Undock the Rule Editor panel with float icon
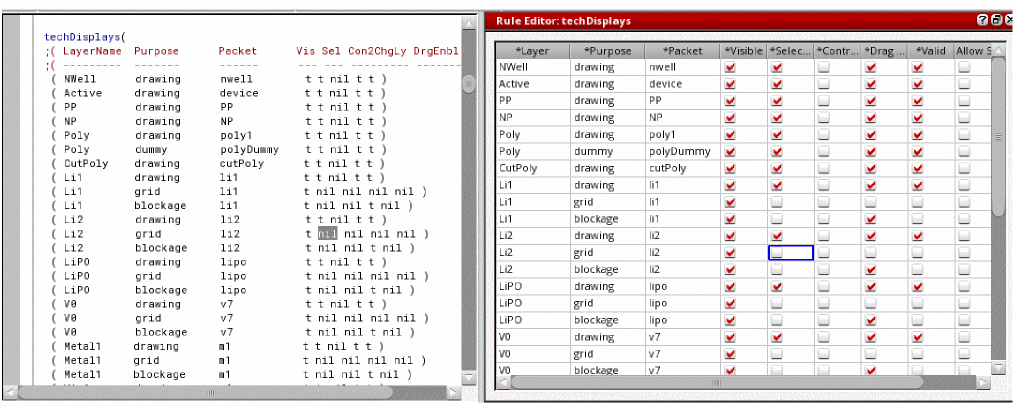This screenshot has width=1013, height=409. coord(994,21)
